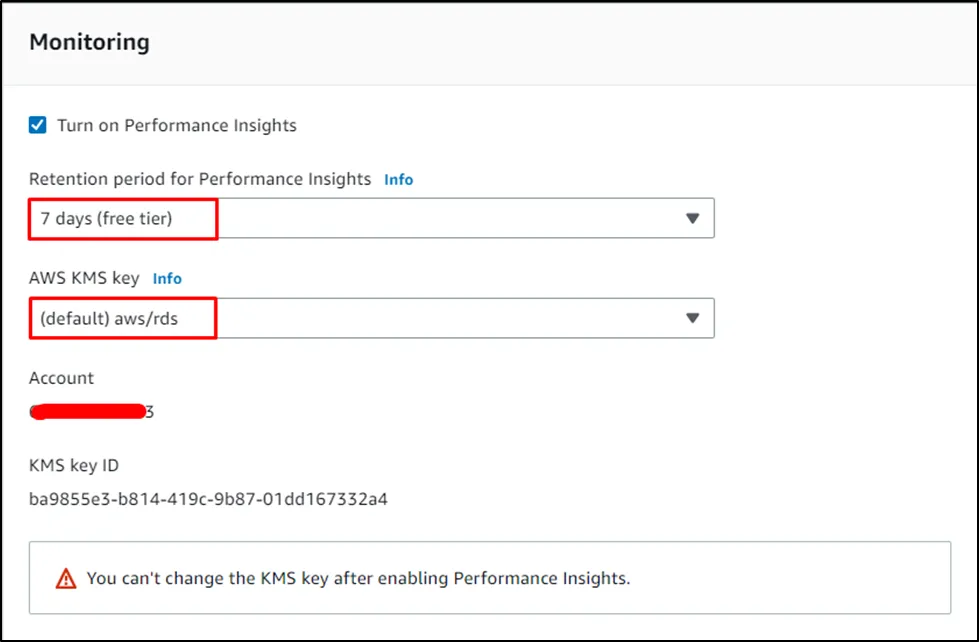This screenshot has height=642, width=979.
Task: Click empty space in the retention period select box
Action: pyautogui.click(x=450, y=219)
